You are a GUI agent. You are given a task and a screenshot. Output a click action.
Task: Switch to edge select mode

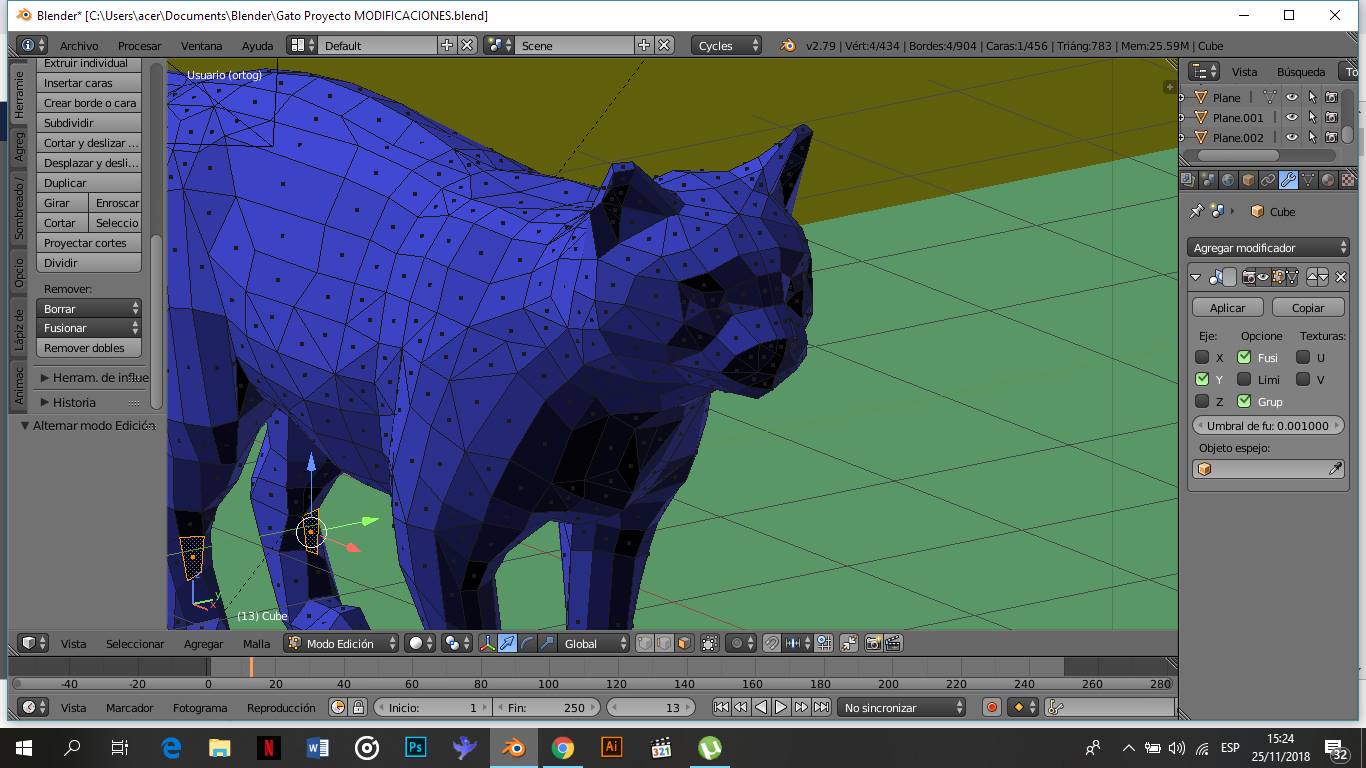click(x=664, y=643)
